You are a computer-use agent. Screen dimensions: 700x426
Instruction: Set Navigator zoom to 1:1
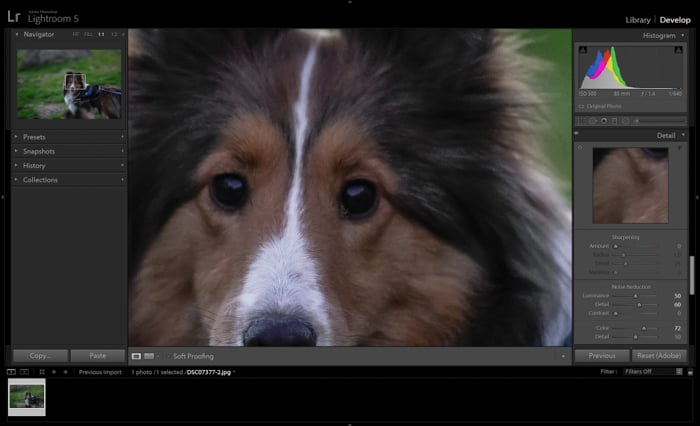[101, 34]
